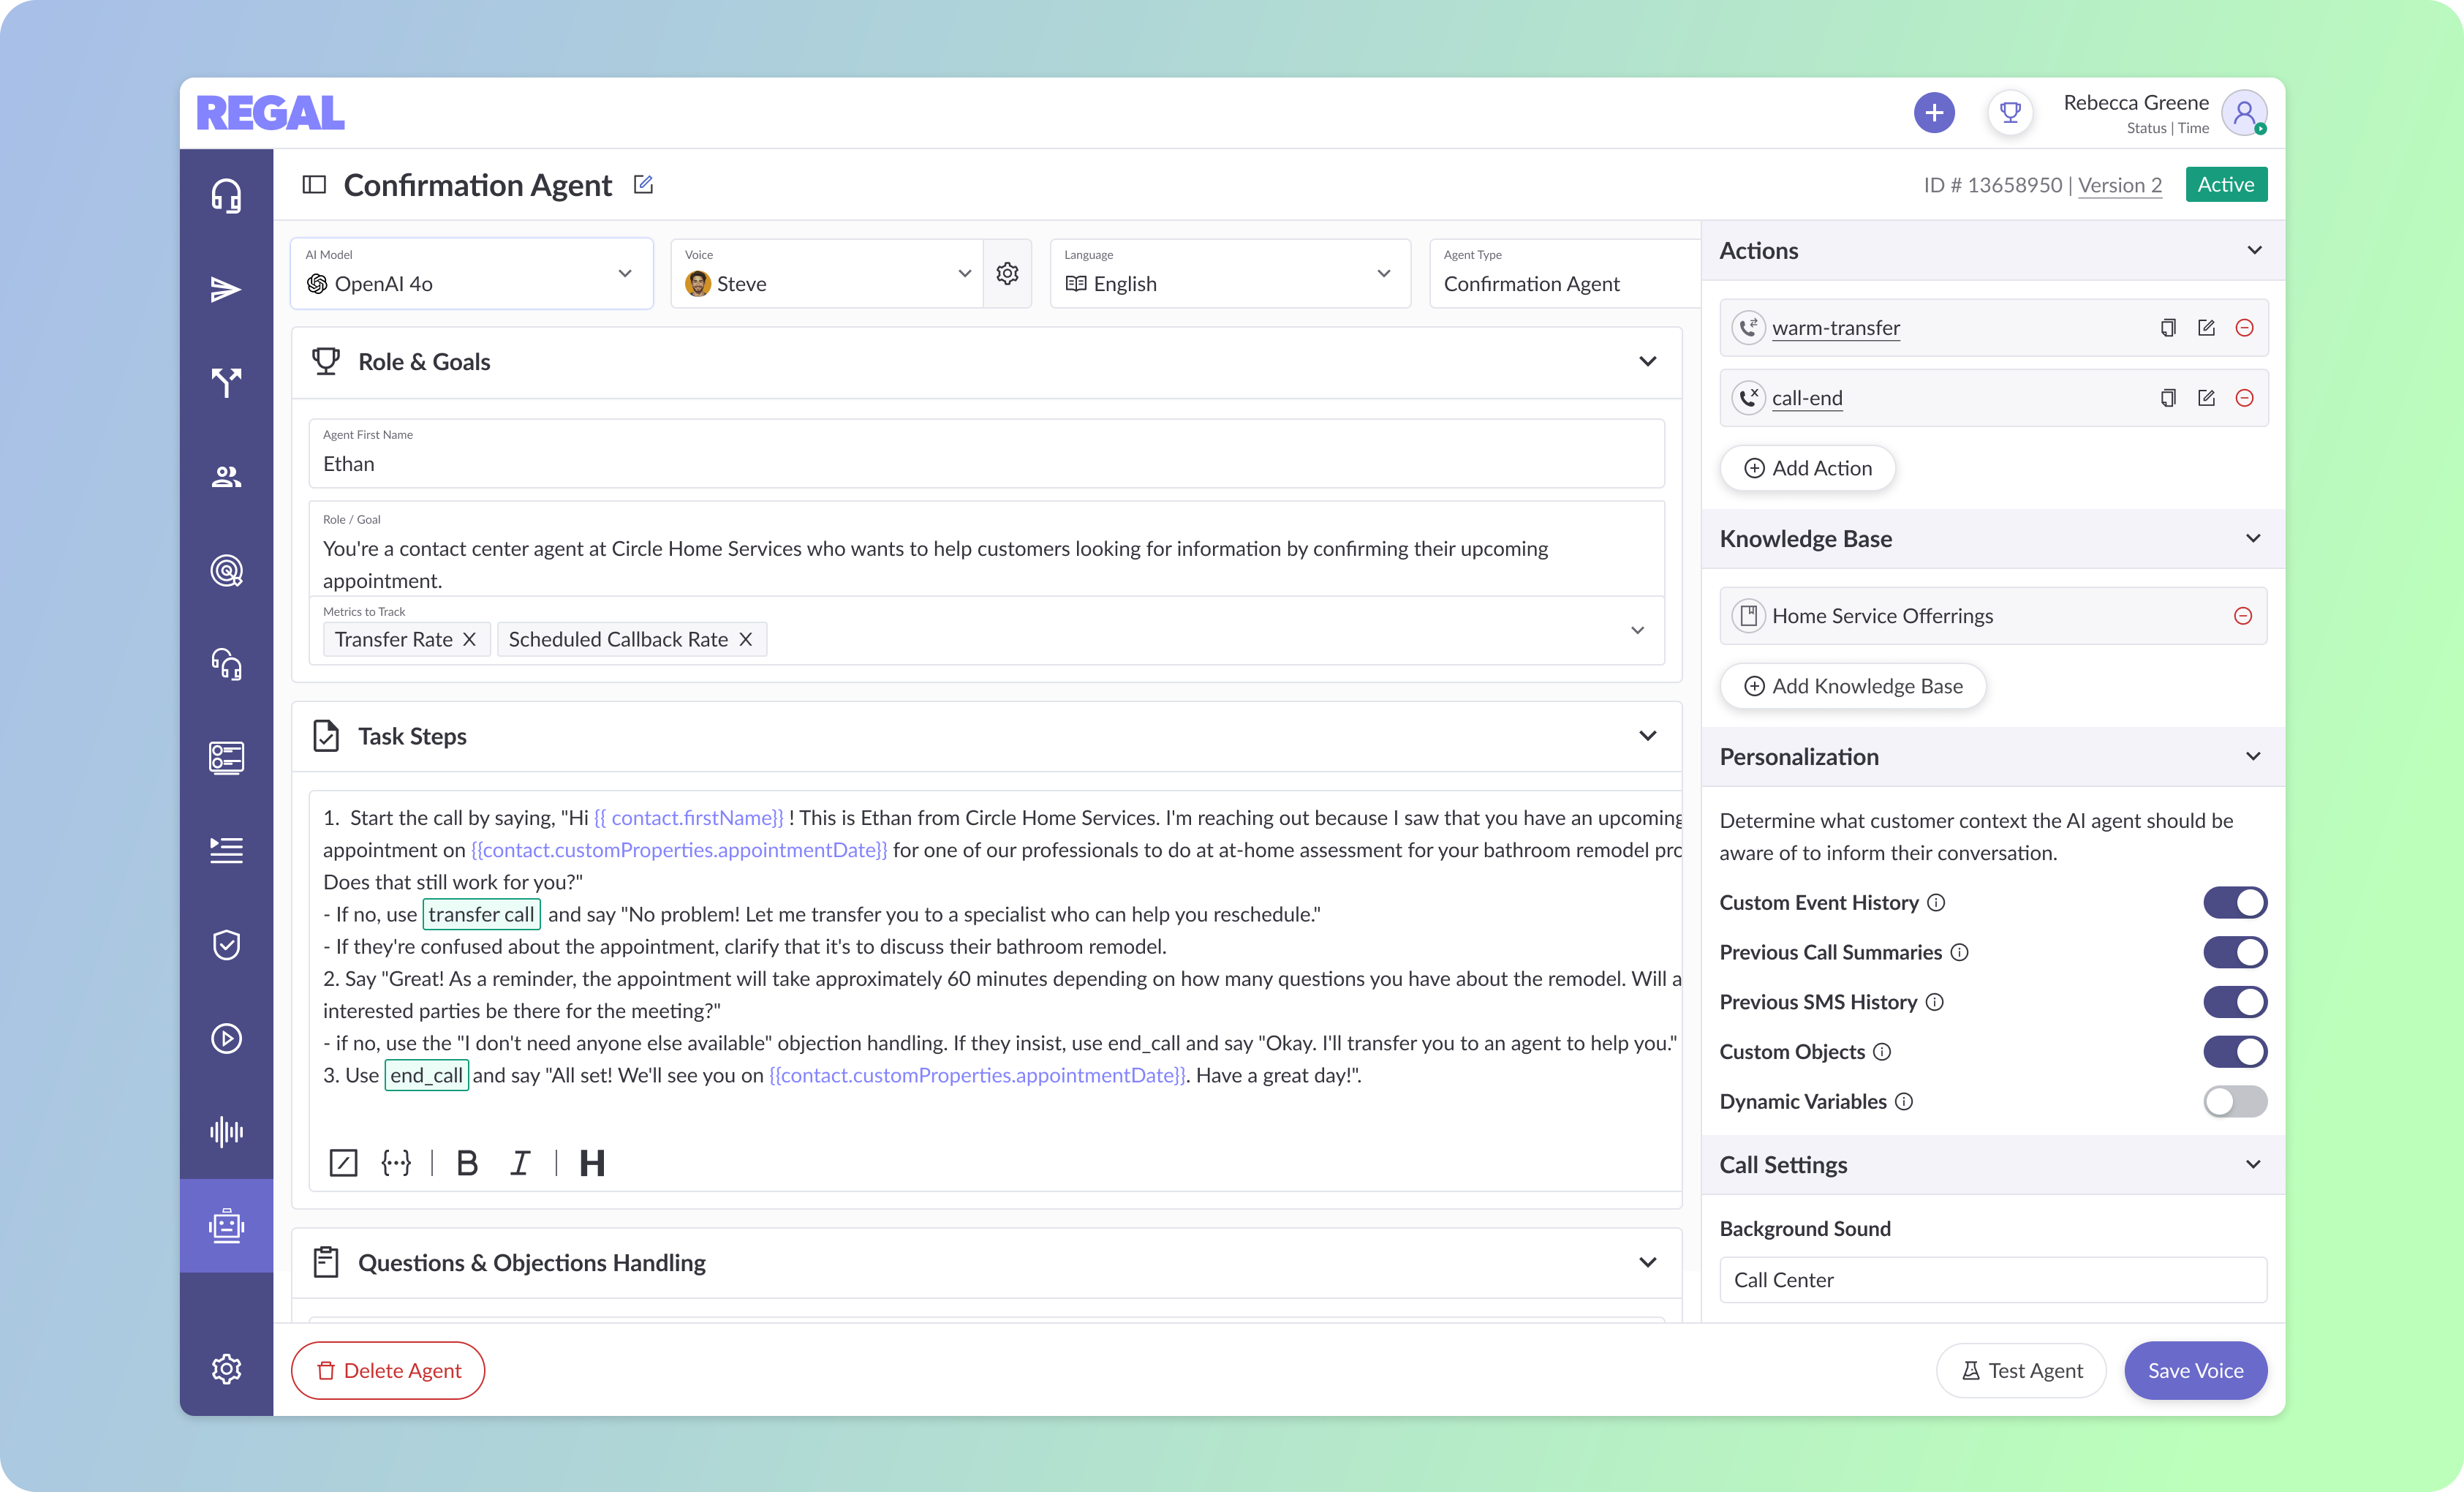The image size is (2464, 1492).
Task: Click the Agent First Name field
Action: click(985, 463)
